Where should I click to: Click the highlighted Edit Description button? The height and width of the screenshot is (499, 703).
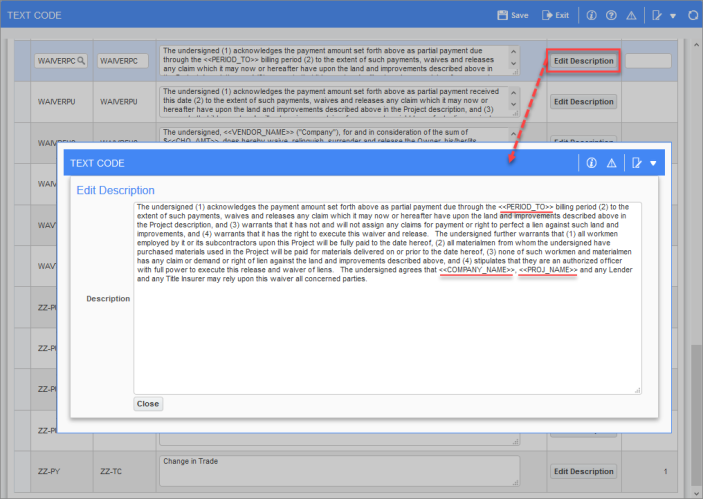point(583,61)
